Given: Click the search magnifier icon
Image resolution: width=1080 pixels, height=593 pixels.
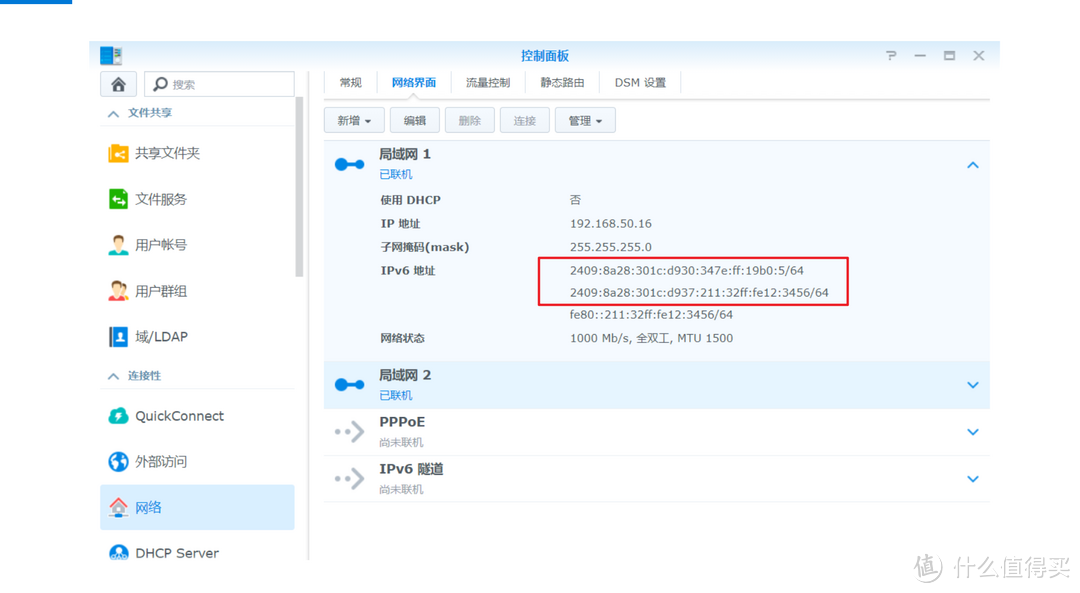Looking at the screenshot, I should pyautogui.click(x=160, y=84).
